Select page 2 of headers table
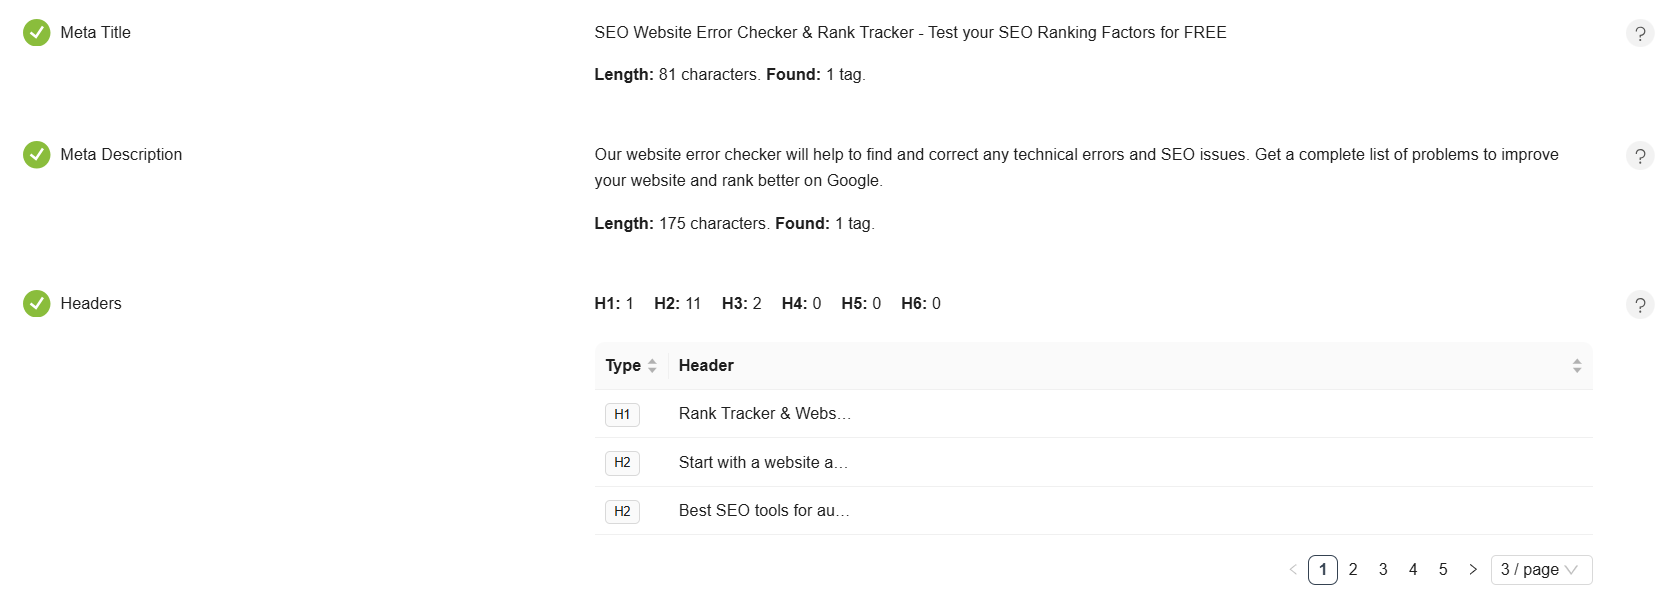This screenshot has height=594, width=1670. click(x=1353, y=570)
